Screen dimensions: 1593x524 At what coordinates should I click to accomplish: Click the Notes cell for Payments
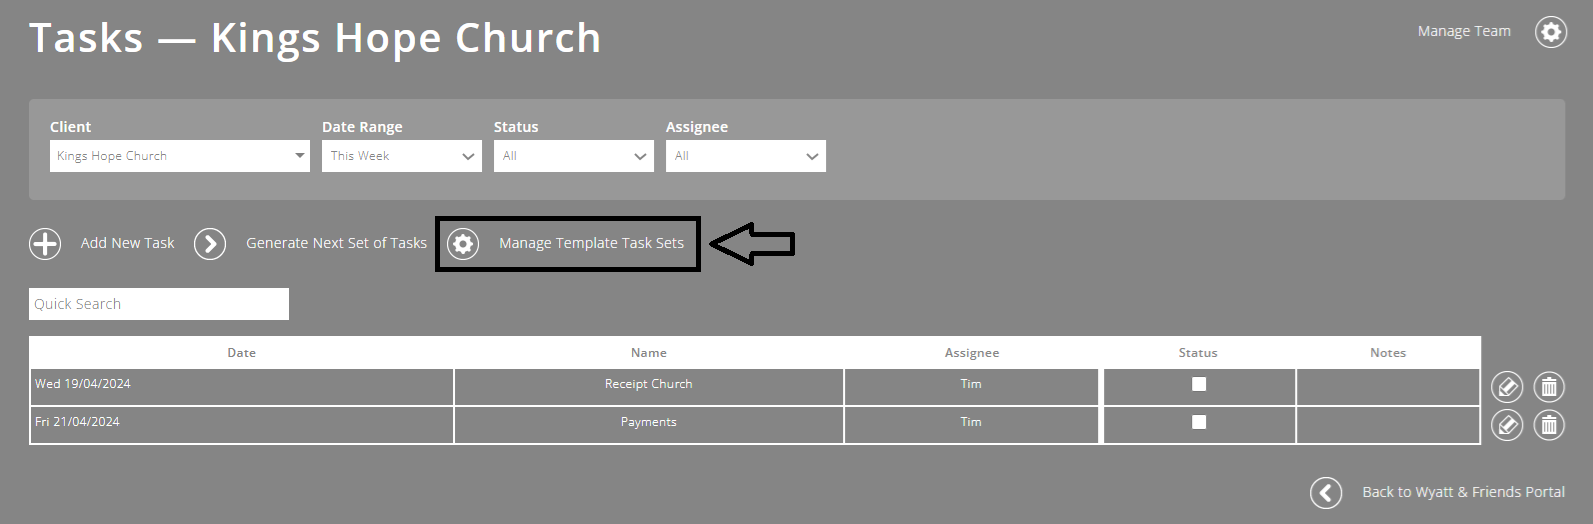tap(1388, 425)
